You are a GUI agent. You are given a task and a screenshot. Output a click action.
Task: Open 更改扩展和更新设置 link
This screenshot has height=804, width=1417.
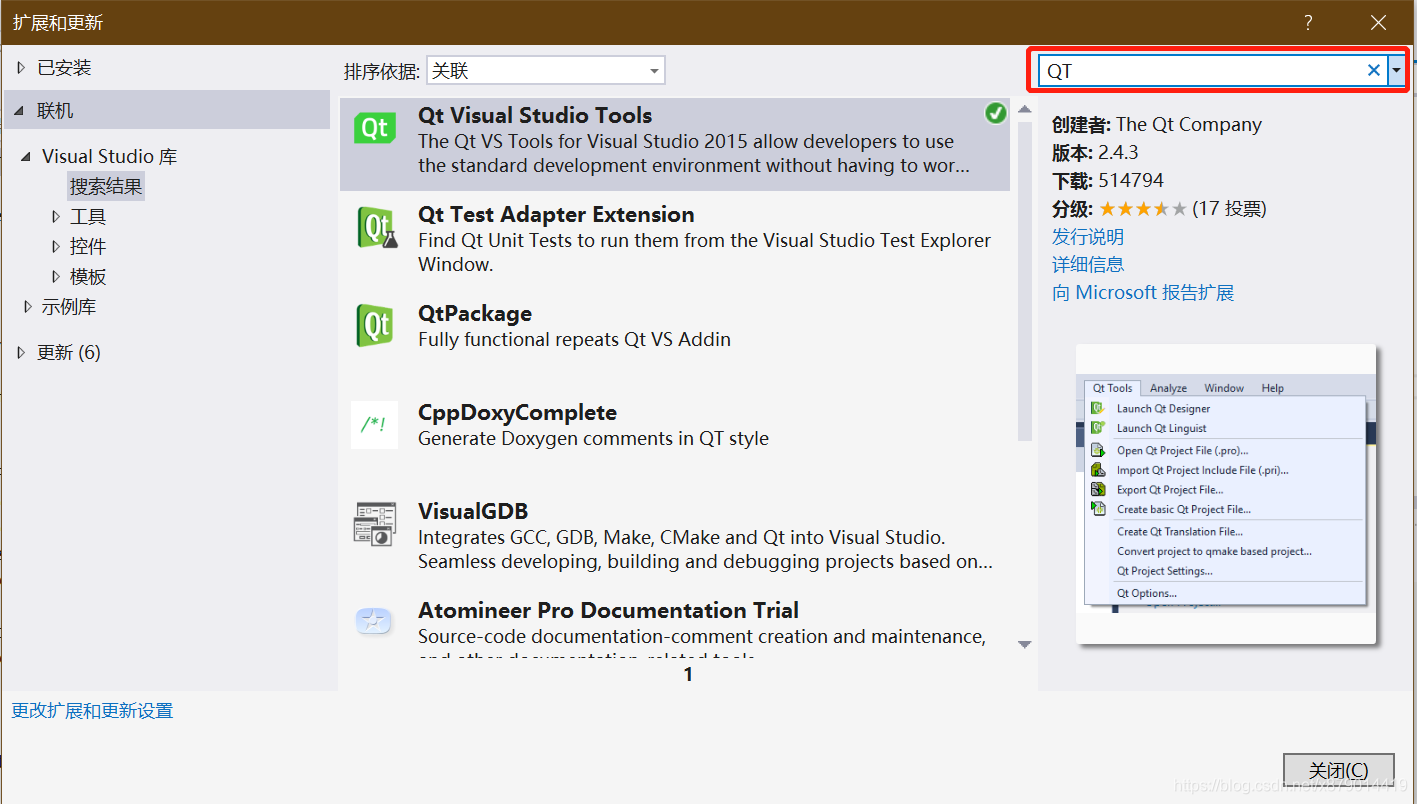92,711
